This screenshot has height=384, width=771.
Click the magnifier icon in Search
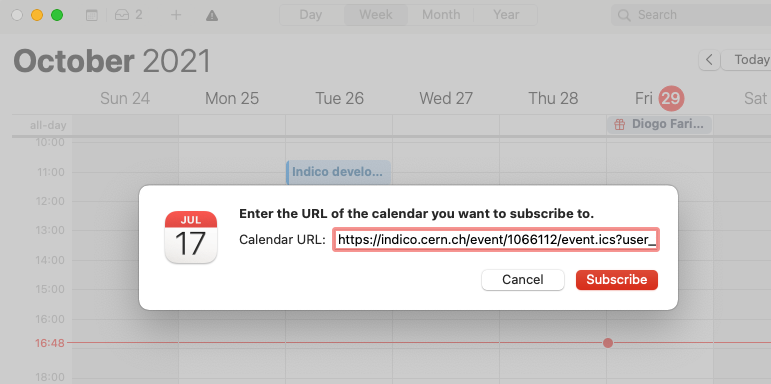[624, 15]
